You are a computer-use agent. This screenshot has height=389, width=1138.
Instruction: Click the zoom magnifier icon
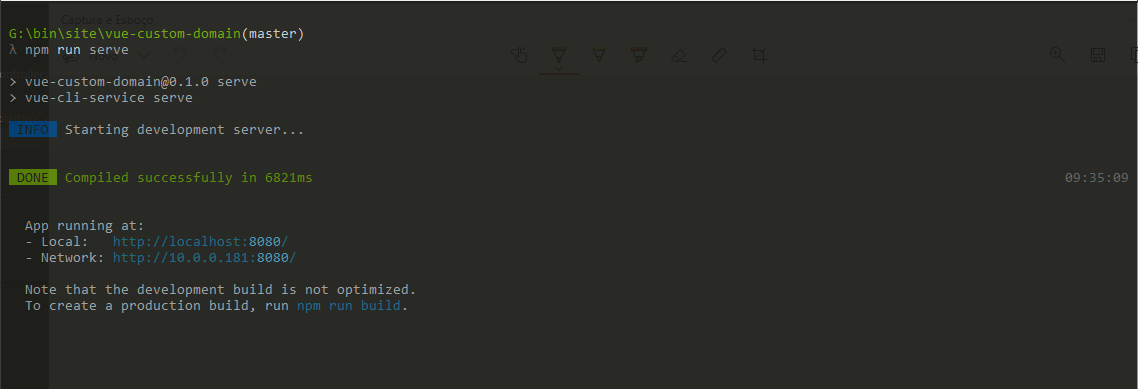[1057, 54]
